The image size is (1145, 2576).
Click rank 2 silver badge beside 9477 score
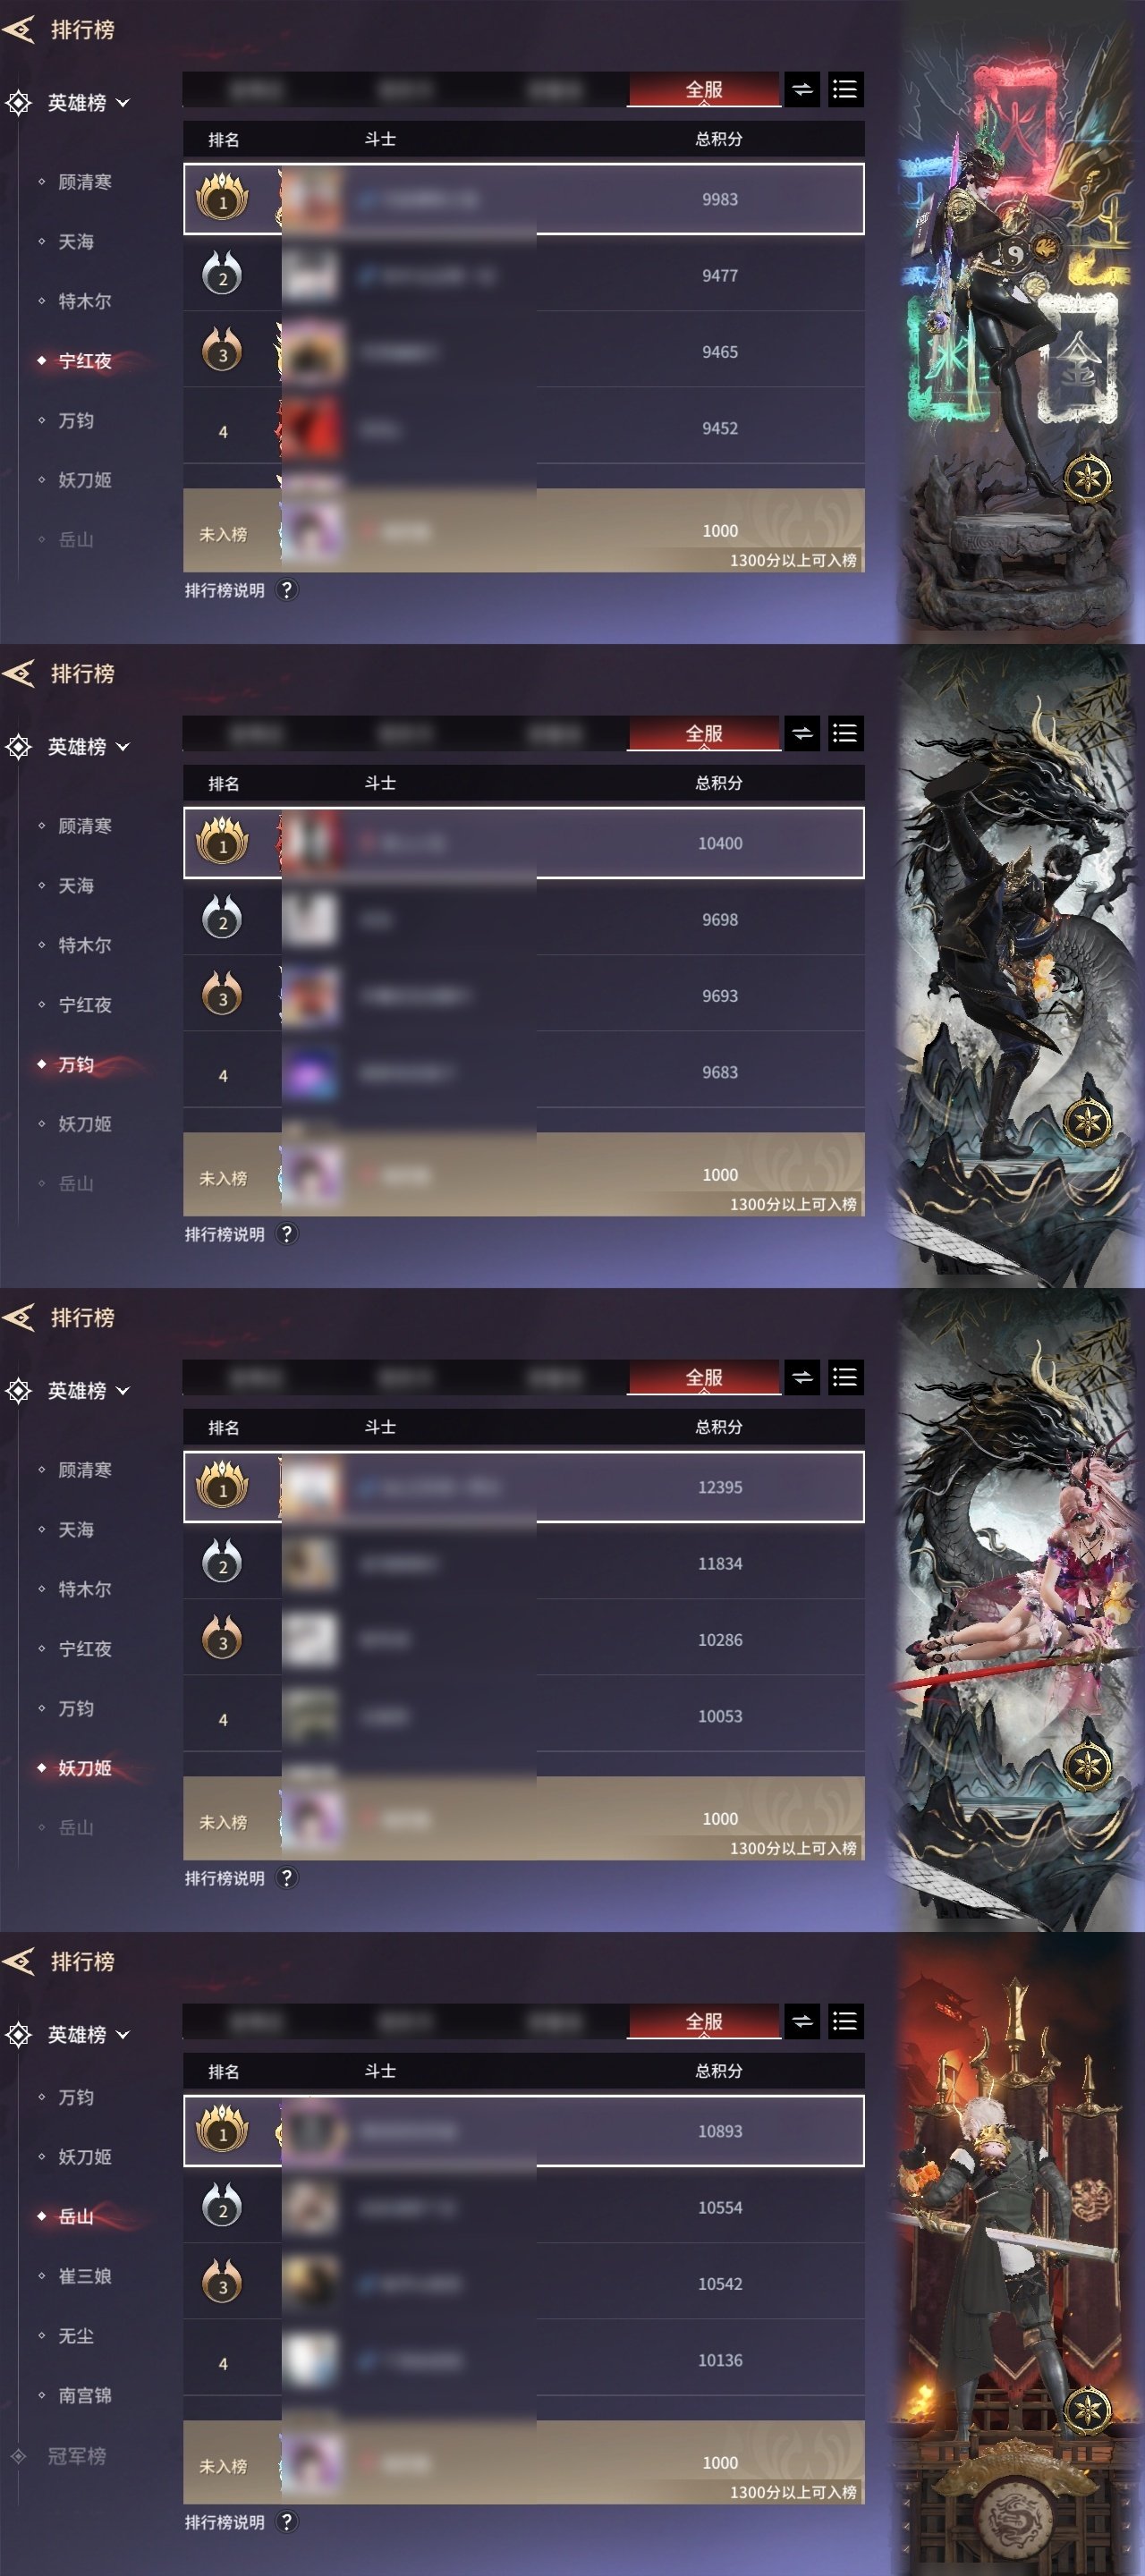coord(222,275)
